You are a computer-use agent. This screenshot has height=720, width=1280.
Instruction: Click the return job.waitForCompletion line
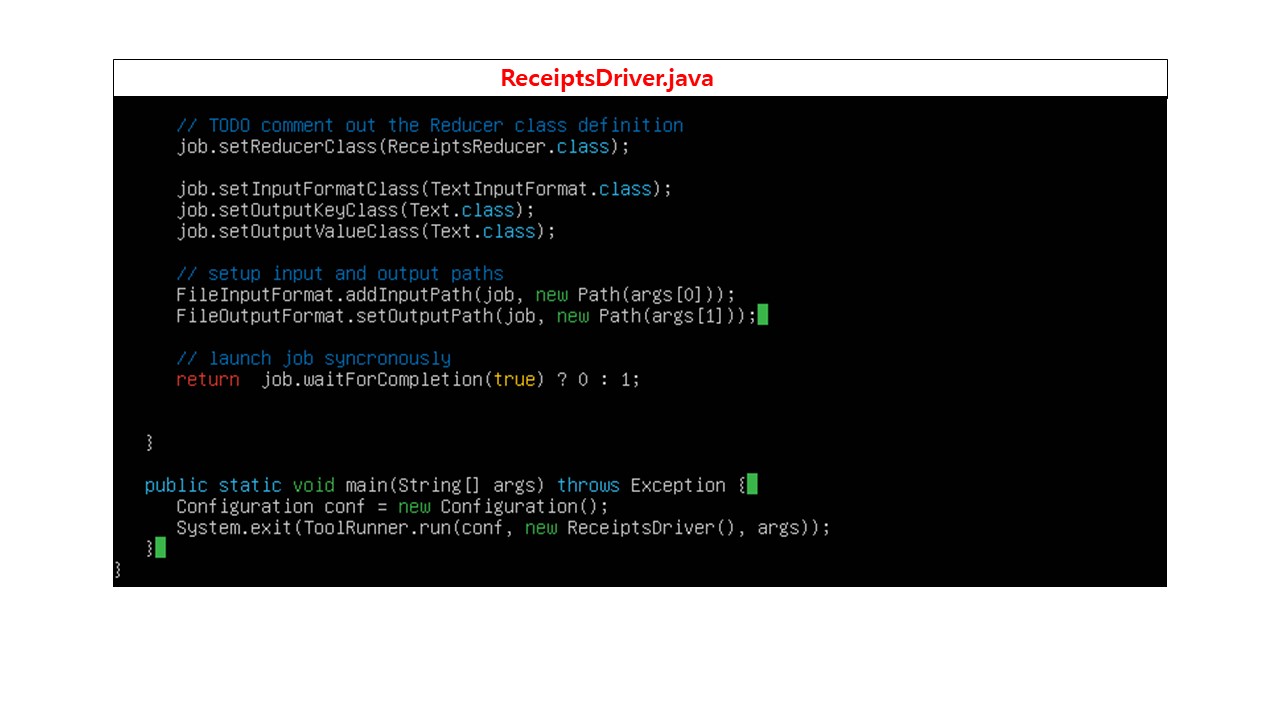coord(408,380)
